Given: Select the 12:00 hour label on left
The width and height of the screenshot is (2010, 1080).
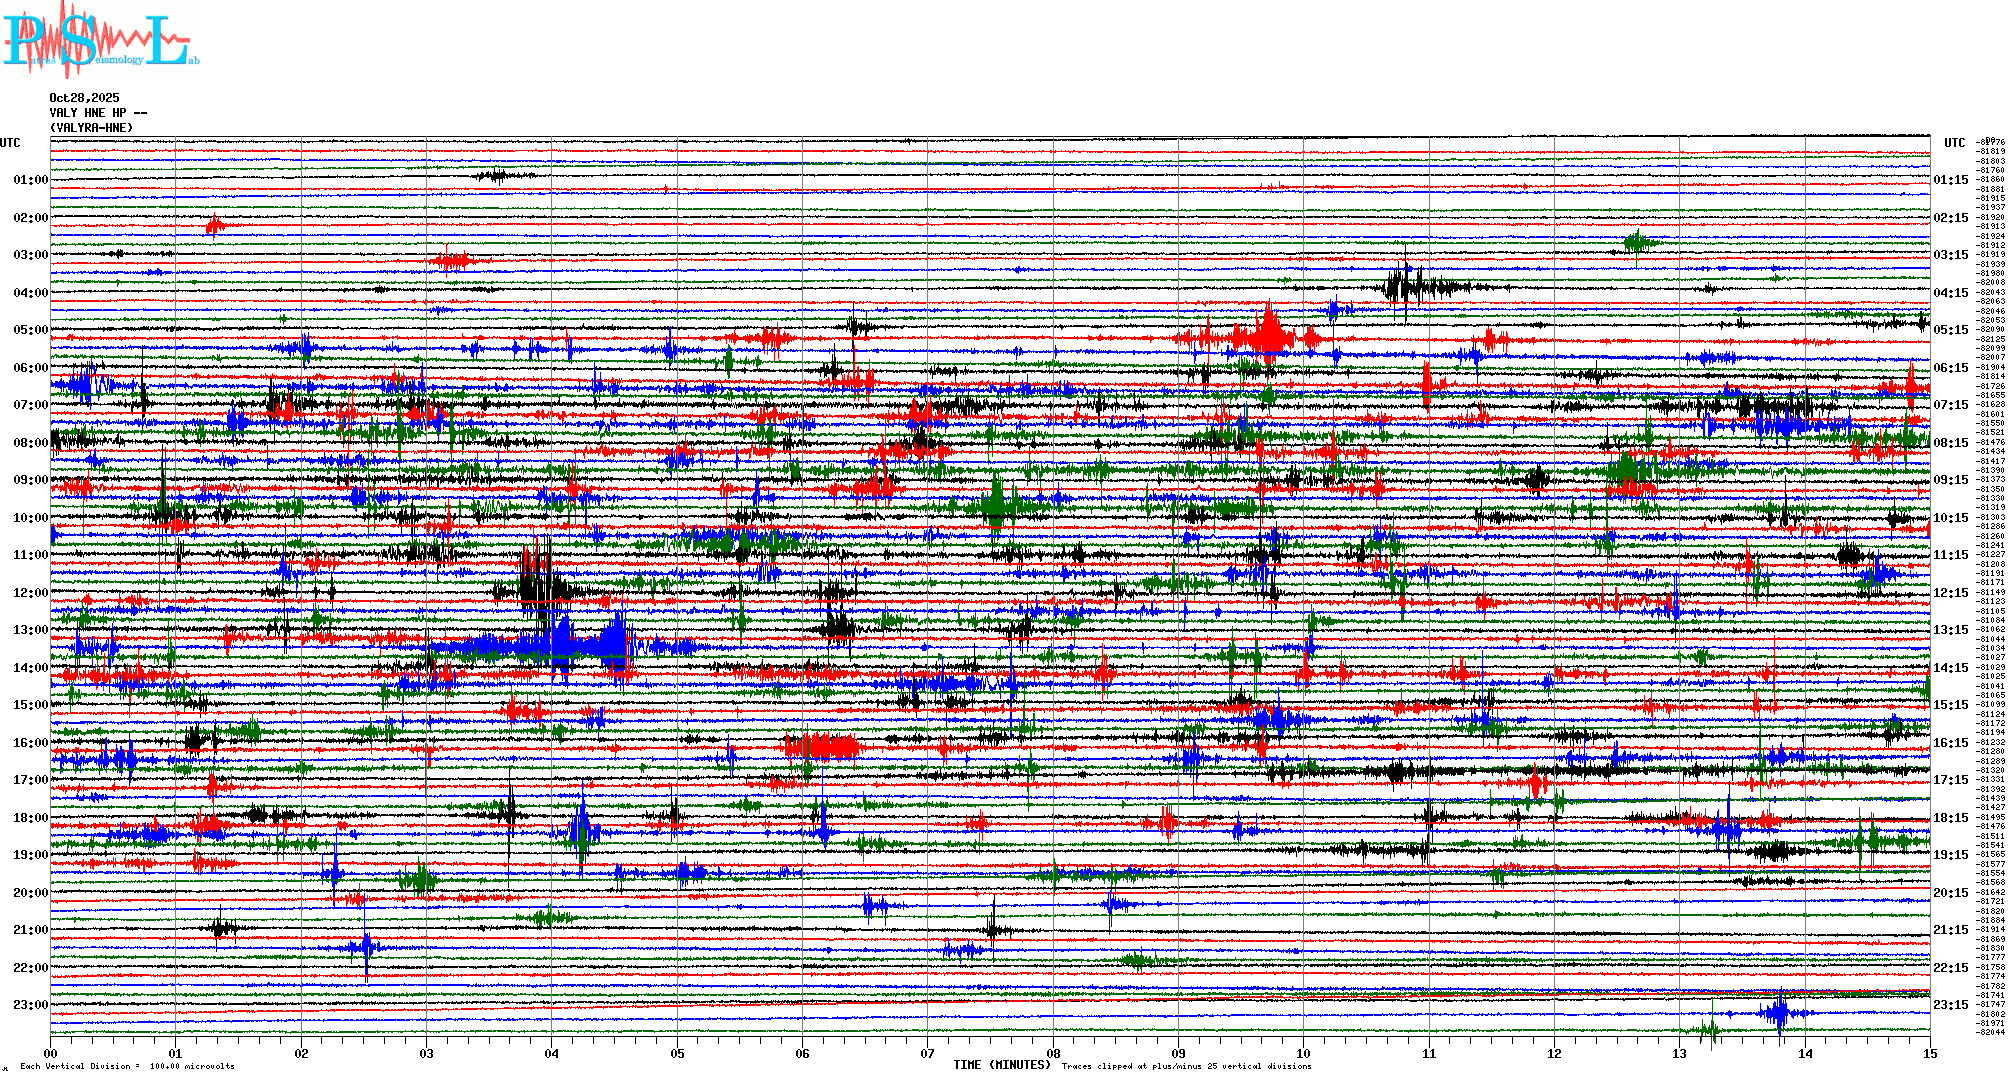Looking at the screenshot, I should tap(30, 593).
